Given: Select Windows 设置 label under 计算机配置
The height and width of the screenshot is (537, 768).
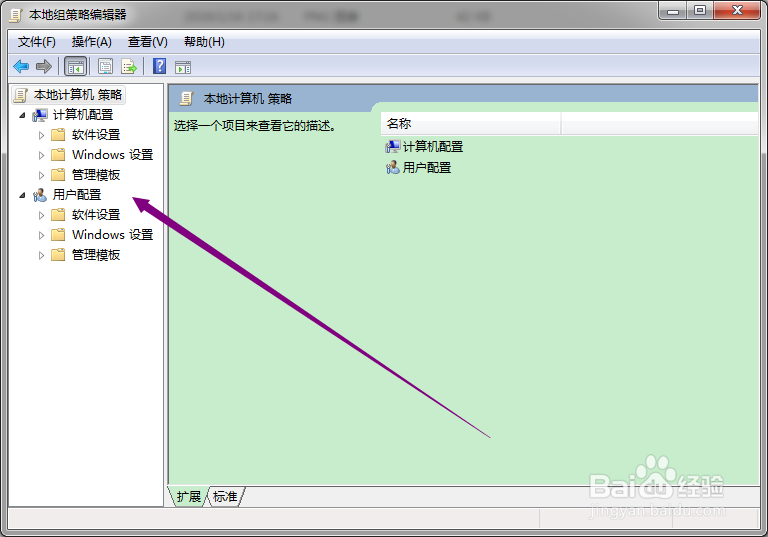Looking at the screenshot, I should [x=113, y=155].
